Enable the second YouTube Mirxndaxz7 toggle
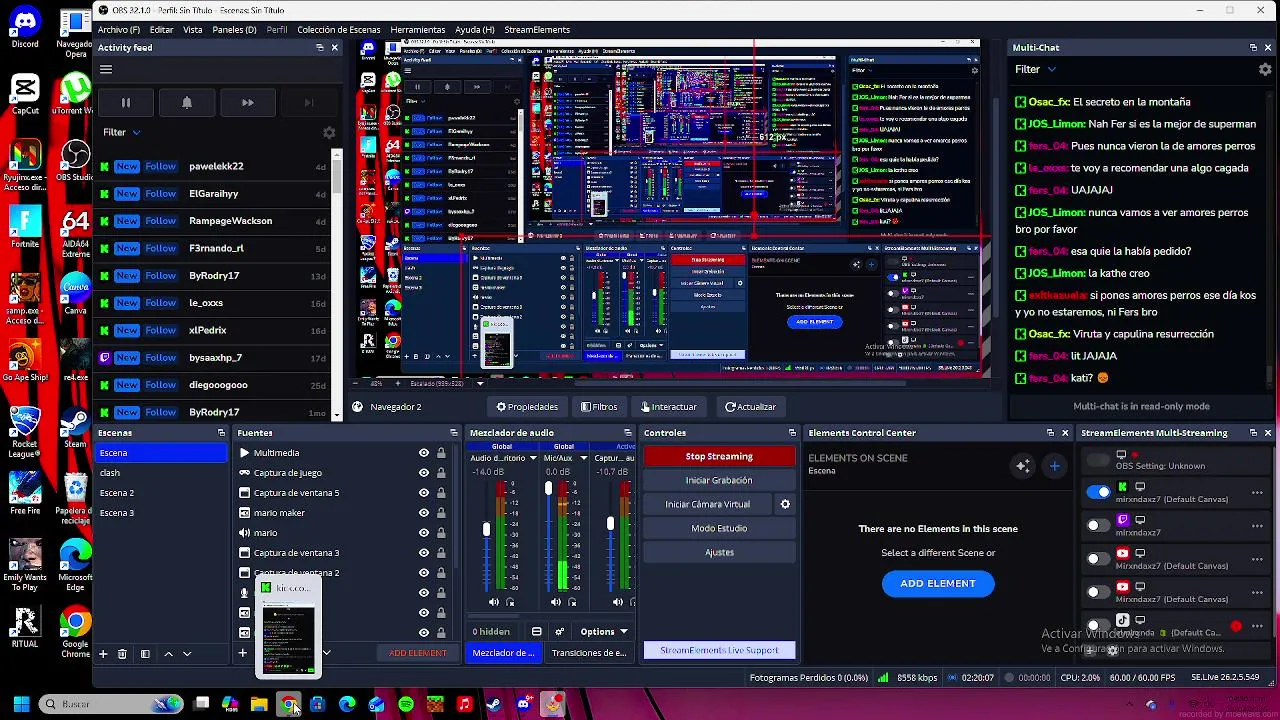Viewport: 1280px width, 720px height. (1098, 593)
